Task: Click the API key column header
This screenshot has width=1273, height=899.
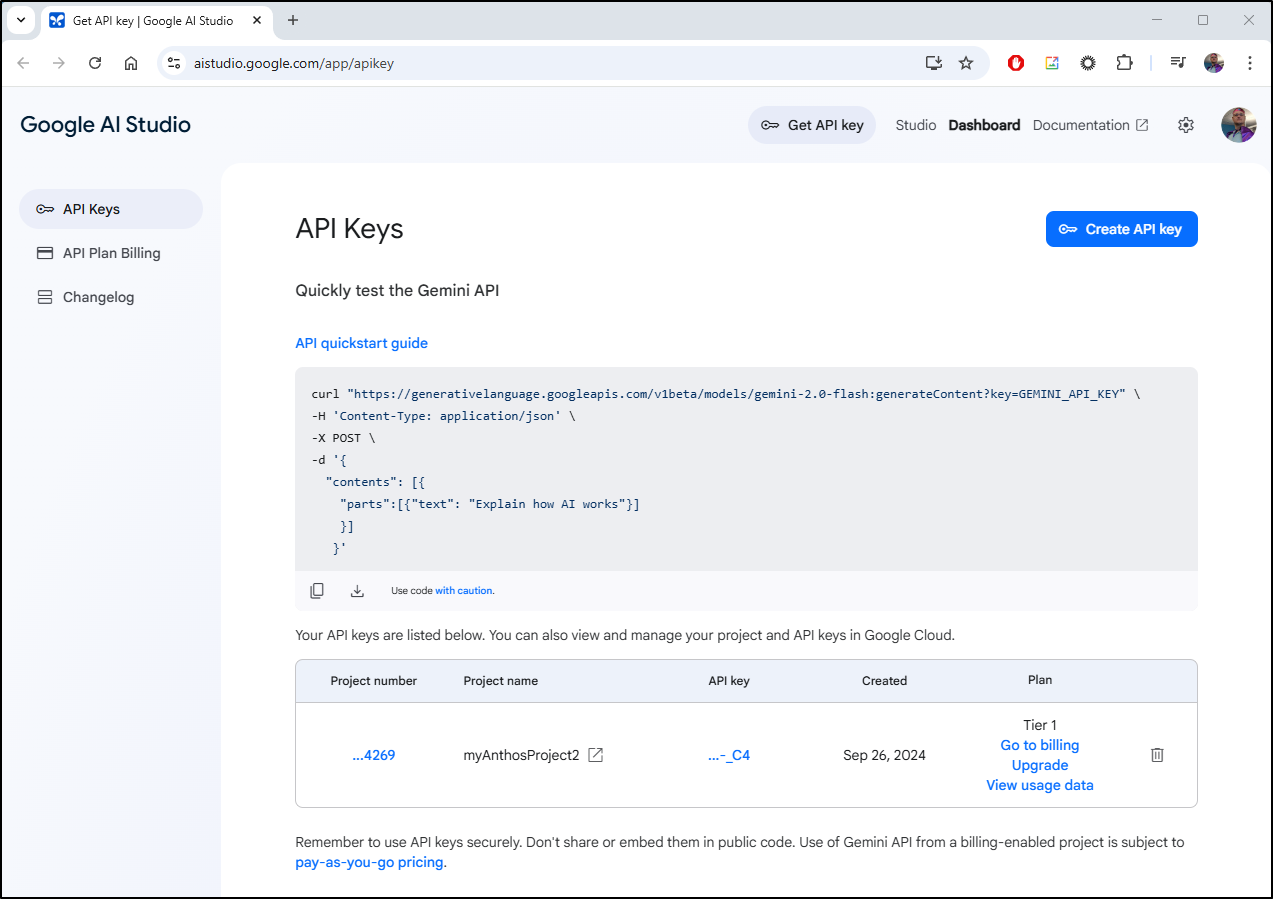Action: pos(729,681)
